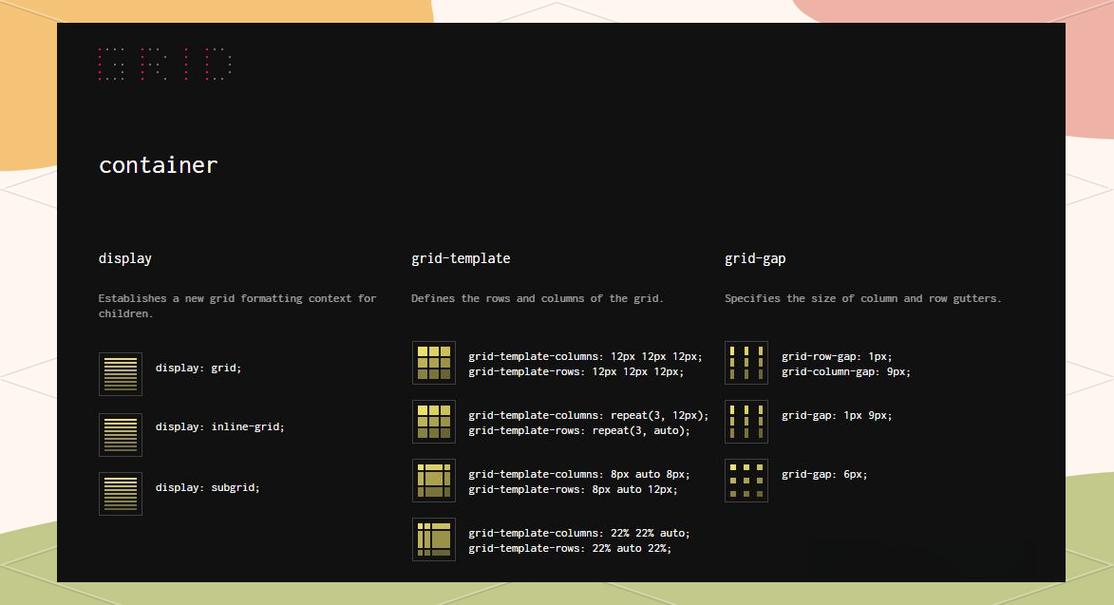Click grid-template-rows: repeat(3, auto); line
Viewport: 1114px width, 605px height.
pos(579,430)
